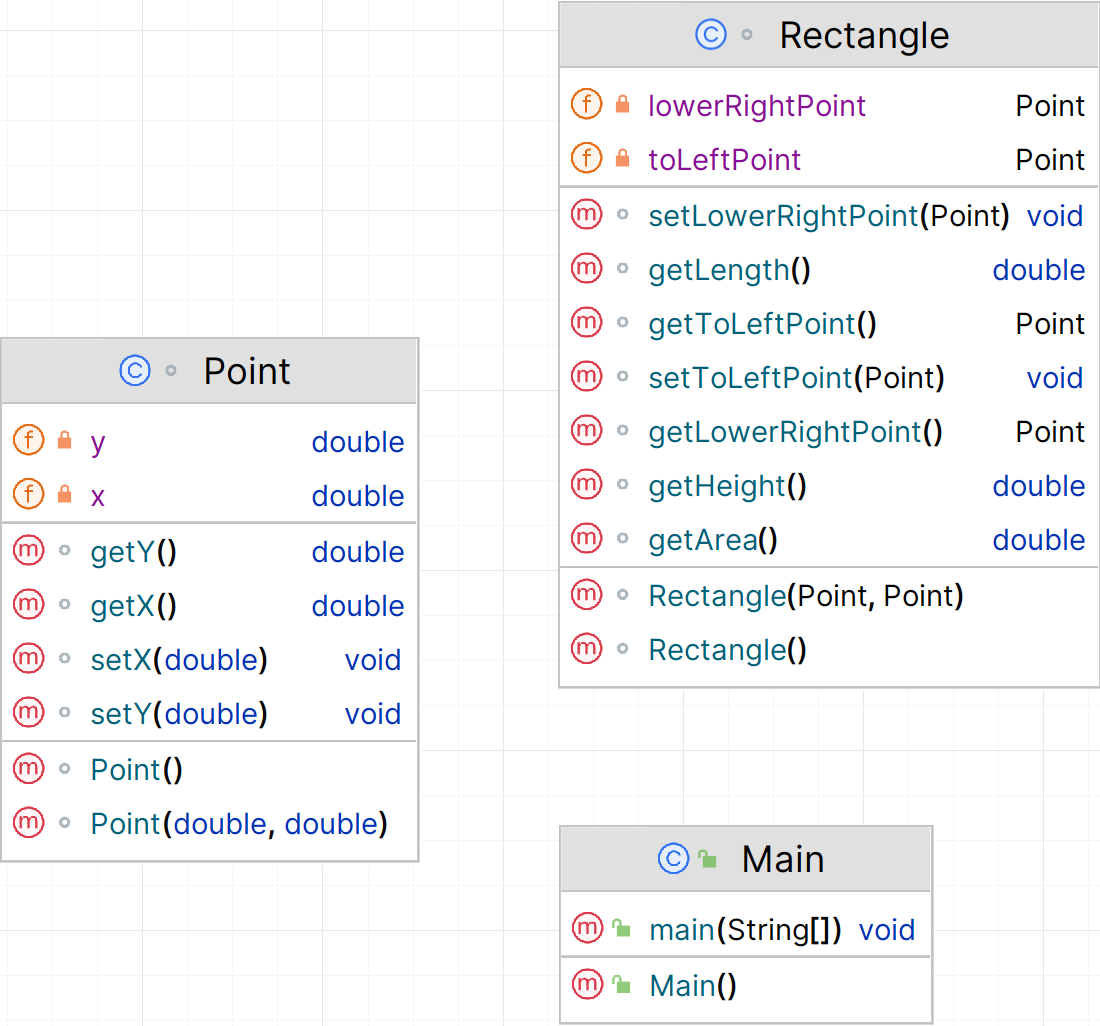1100x1026 pixels.
Task: Click the field icon beside y
Action: tap(28, 441)
